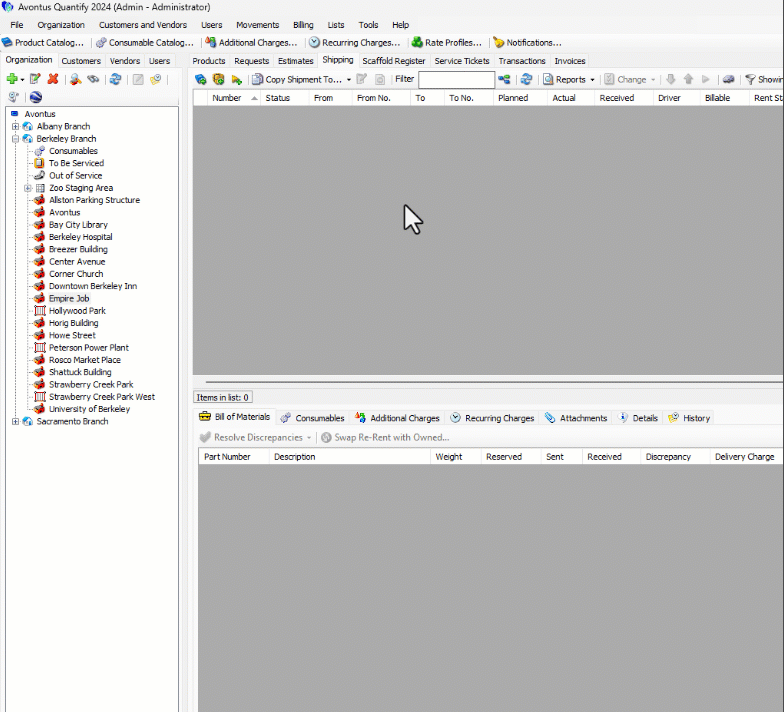Open Additional Charges from the top toolbar
The width and height of the screenshot is (784, 712).
tap(252, 42)
